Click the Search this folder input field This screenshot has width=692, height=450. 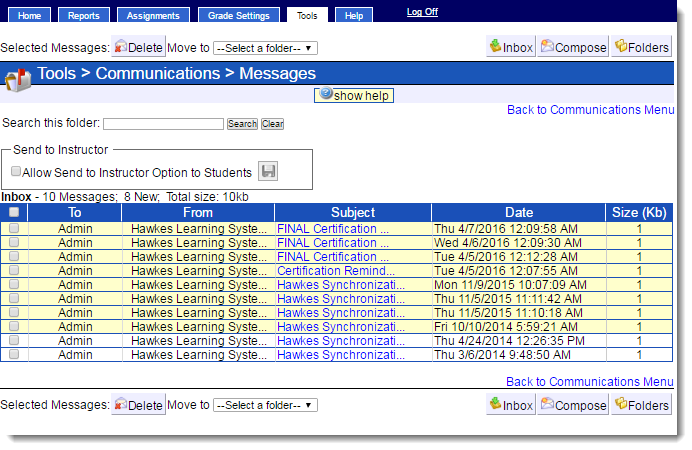[x=163, y=124]
